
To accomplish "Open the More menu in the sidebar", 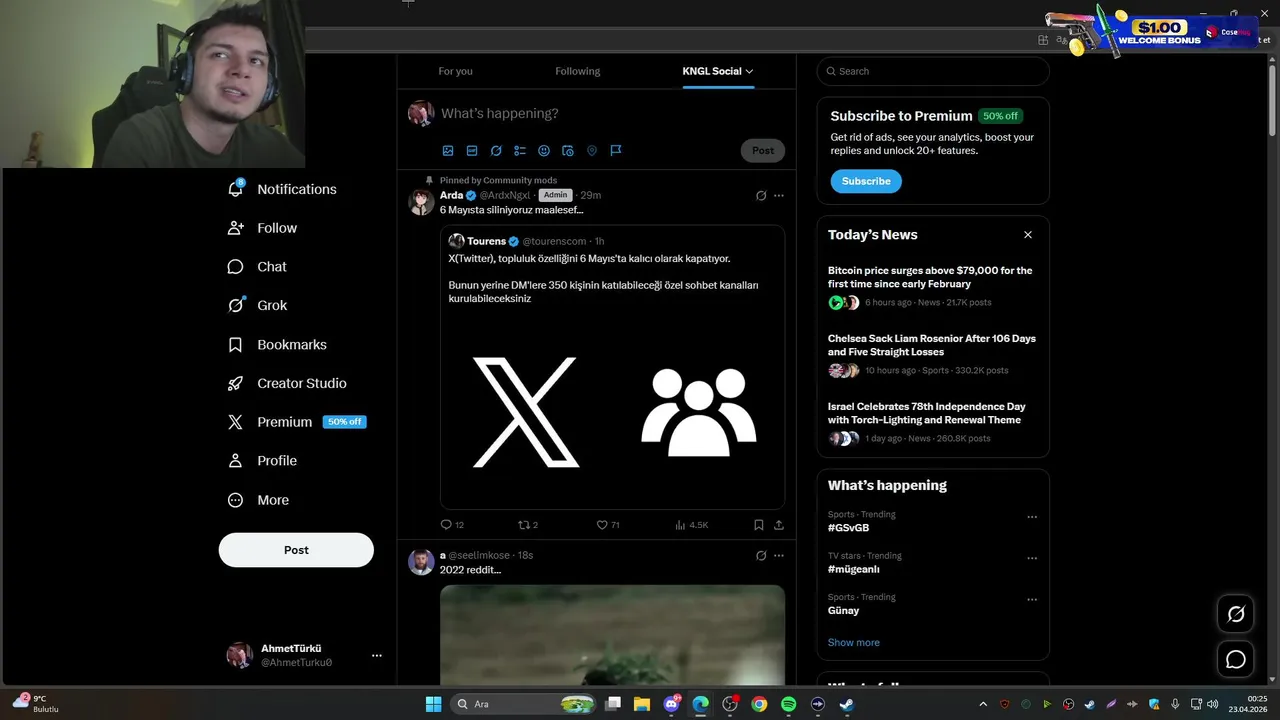I will 258,500.
